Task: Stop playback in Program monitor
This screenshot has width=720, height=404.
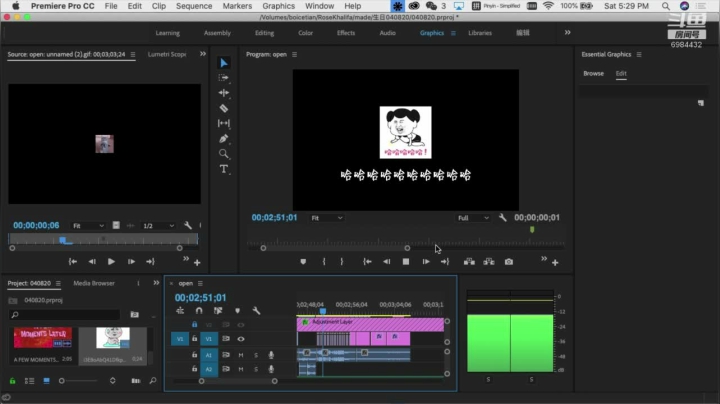Action: pyautogui.click(x=406, y=262)
